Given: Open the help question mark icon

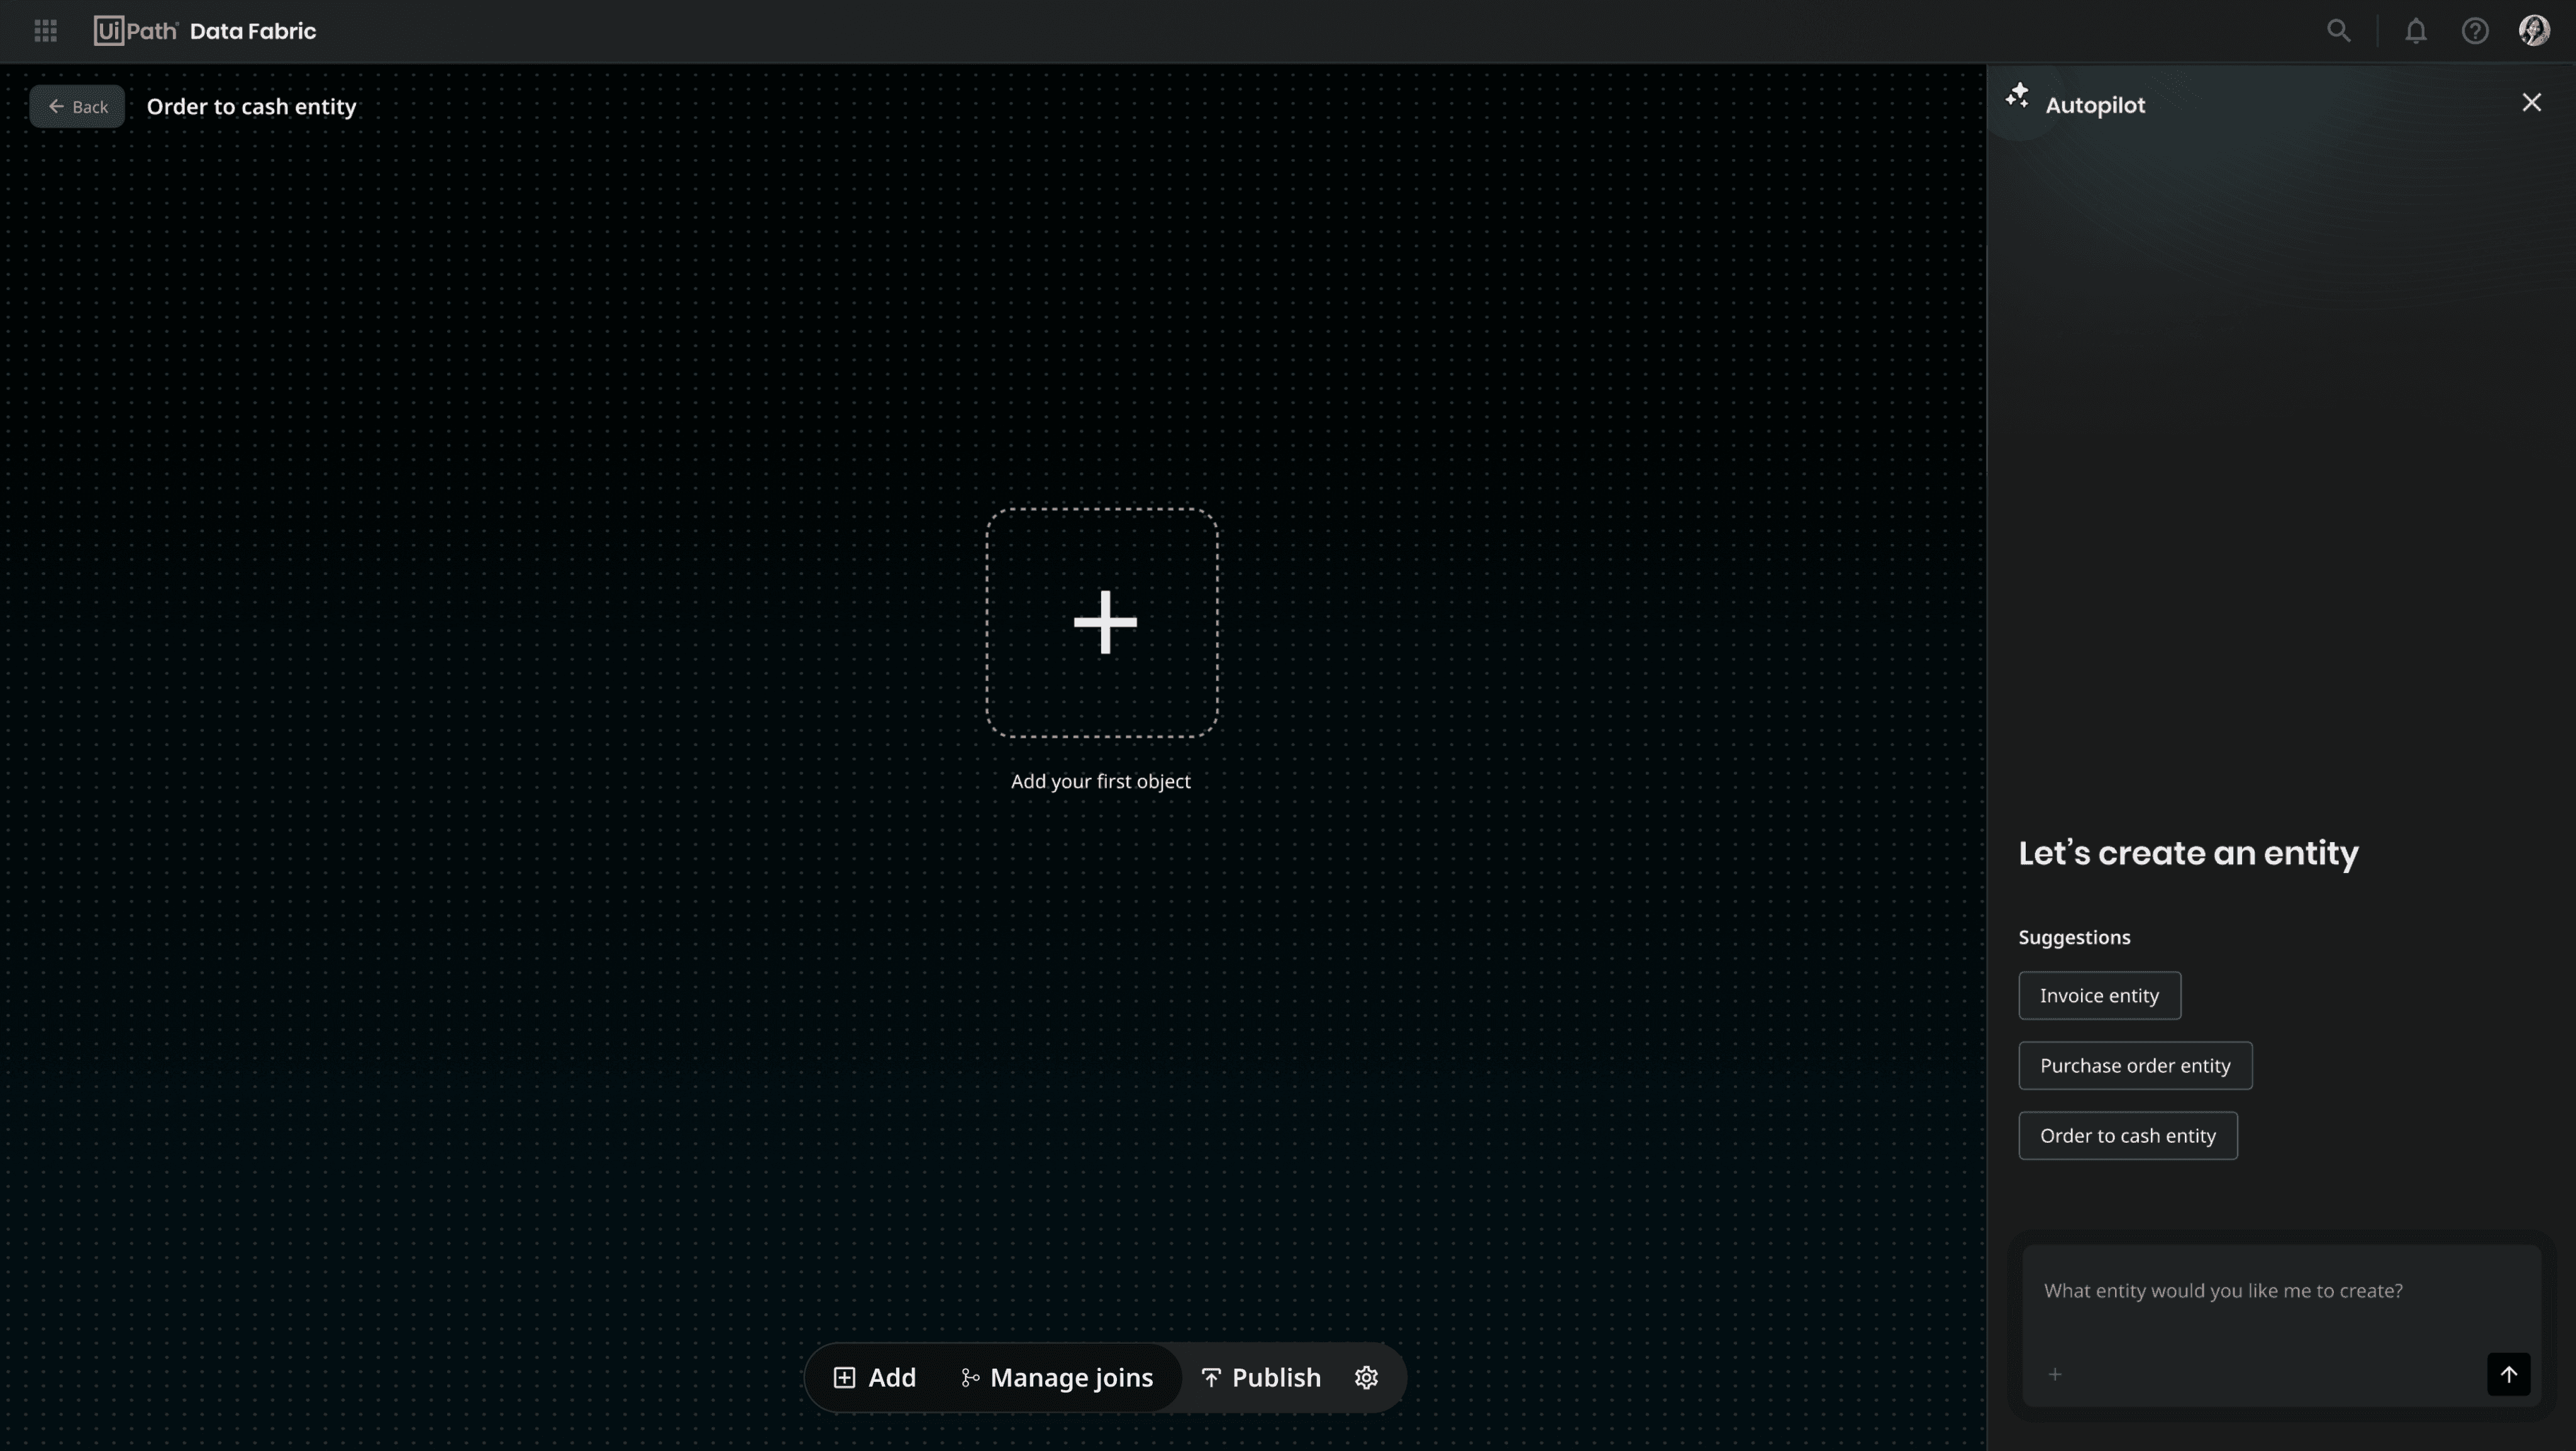Looking at the screenshot, I should click(2475, 31).
